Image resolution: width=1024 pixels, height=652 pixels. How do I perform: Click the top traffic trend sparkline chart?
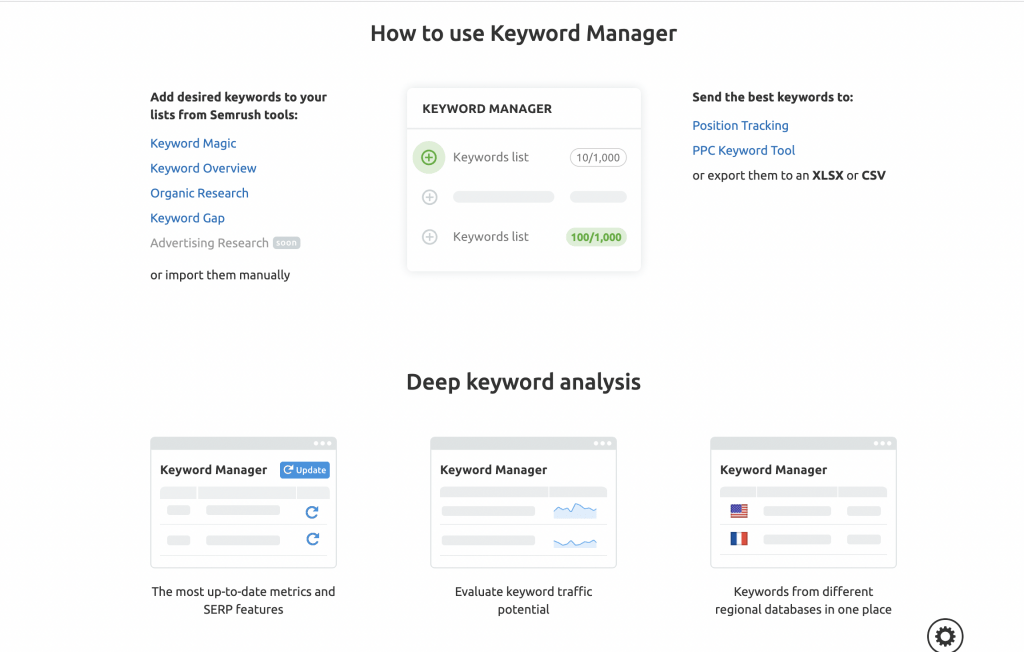575,511
